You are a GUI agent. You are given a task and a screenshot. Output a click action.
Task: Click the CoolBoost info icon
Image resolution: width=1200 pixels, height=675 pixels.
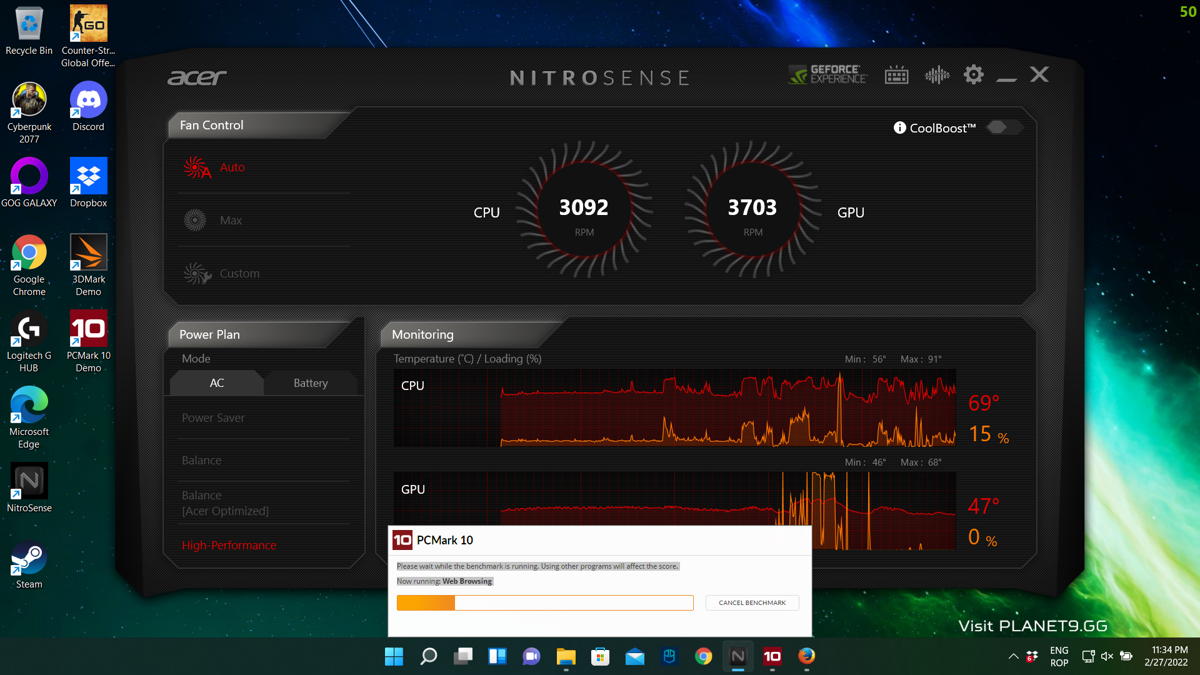tap(900, 128)
